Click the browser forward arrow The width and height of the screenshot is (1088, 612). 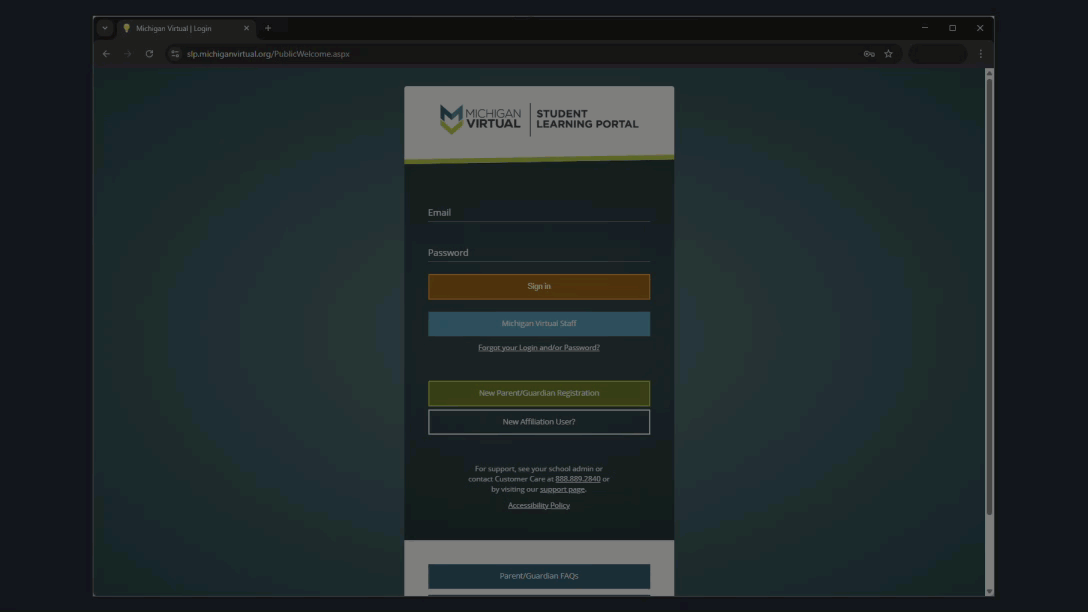(128, 53)
